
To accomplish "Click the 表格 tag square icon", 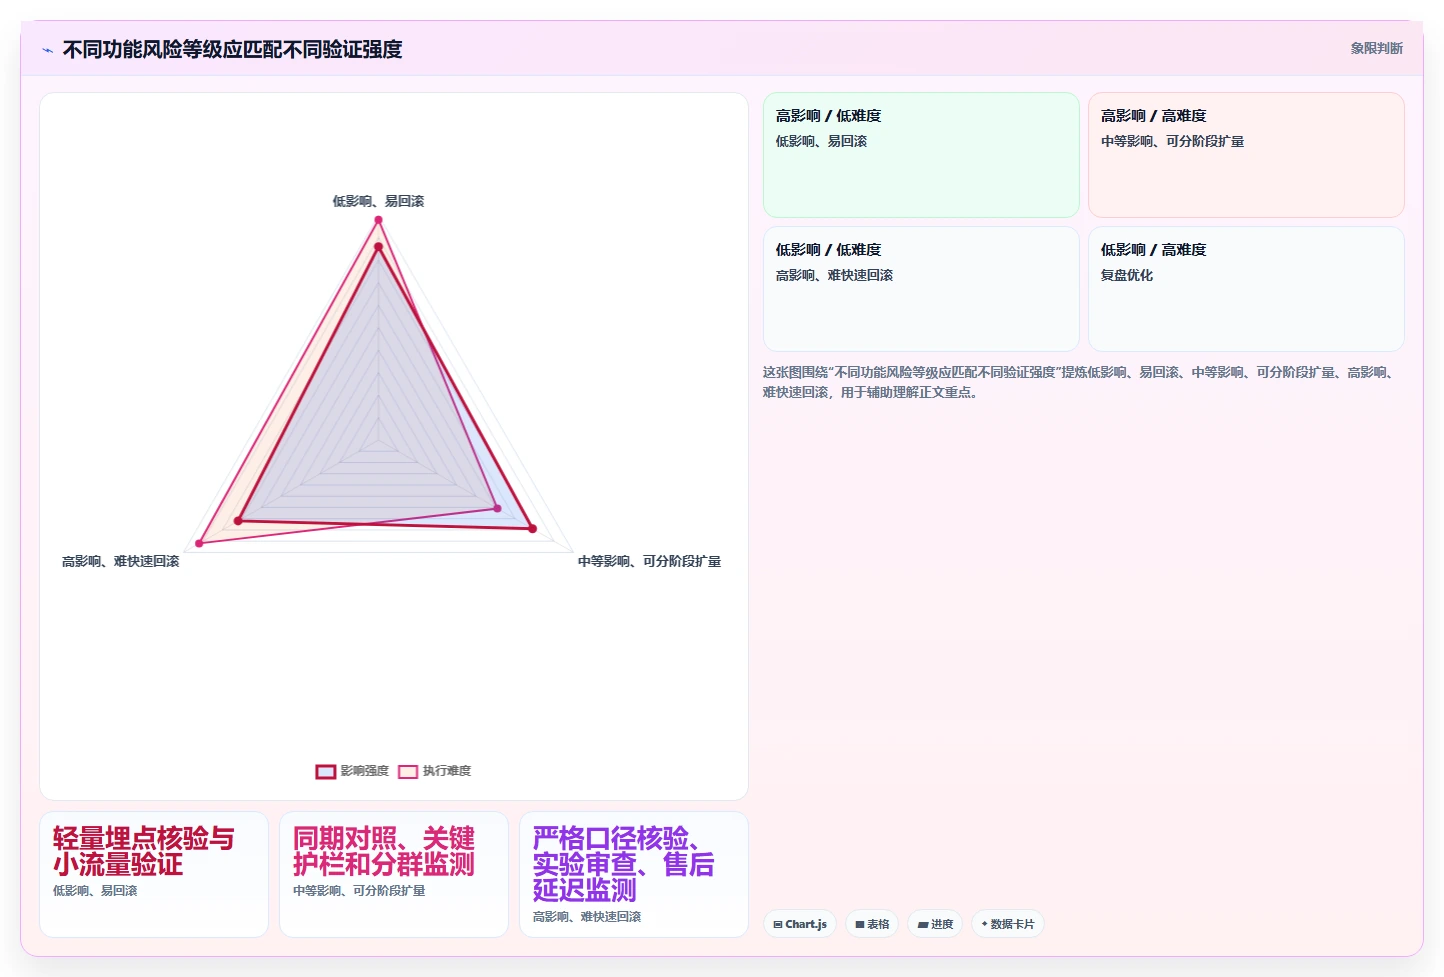I will tap(860, 925).
